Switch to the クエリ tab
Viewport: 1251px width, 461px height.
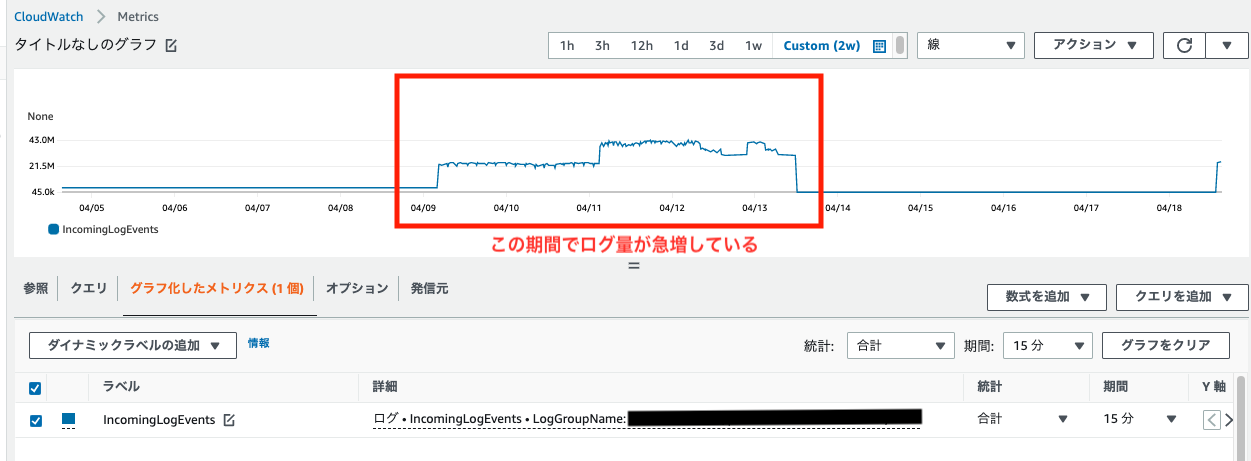tap(89, 288)
